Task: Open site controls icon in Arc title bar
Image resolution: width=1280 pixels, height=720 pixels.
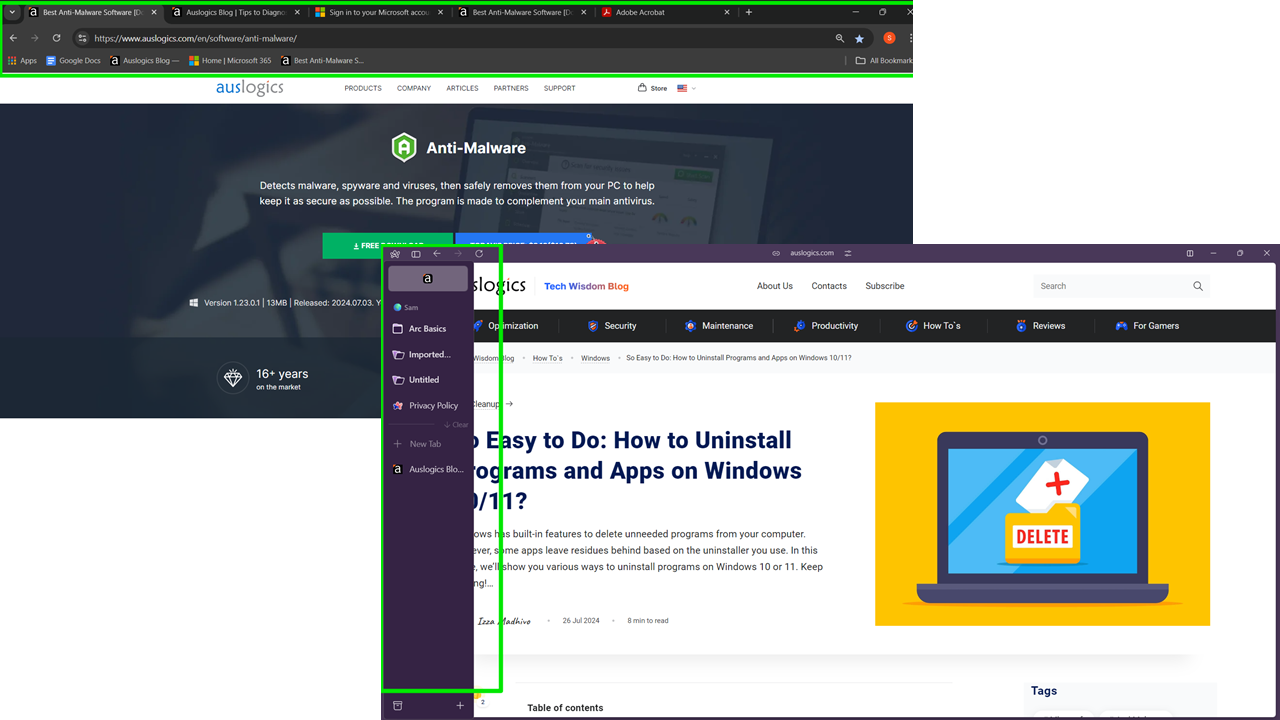Action: [848, 253]
